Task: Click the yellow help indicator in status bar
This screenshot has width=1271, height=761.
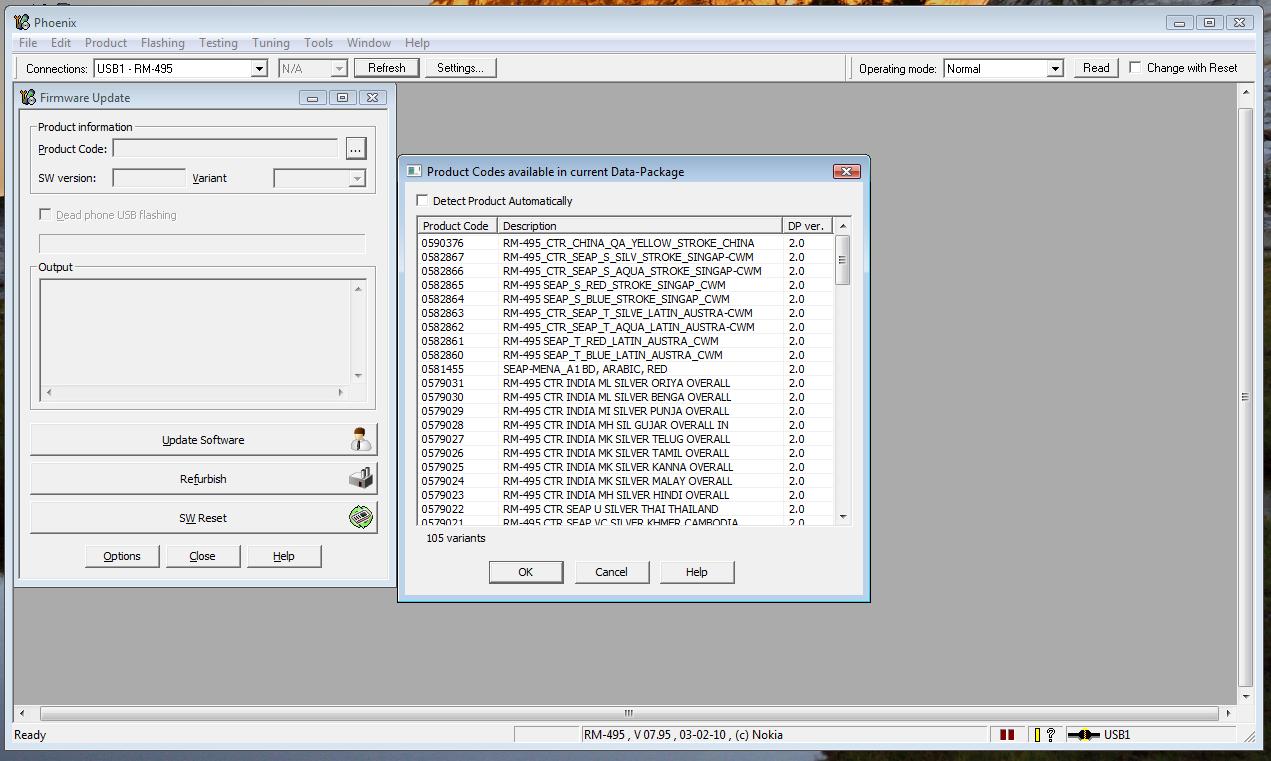Action: [1044, 735]
